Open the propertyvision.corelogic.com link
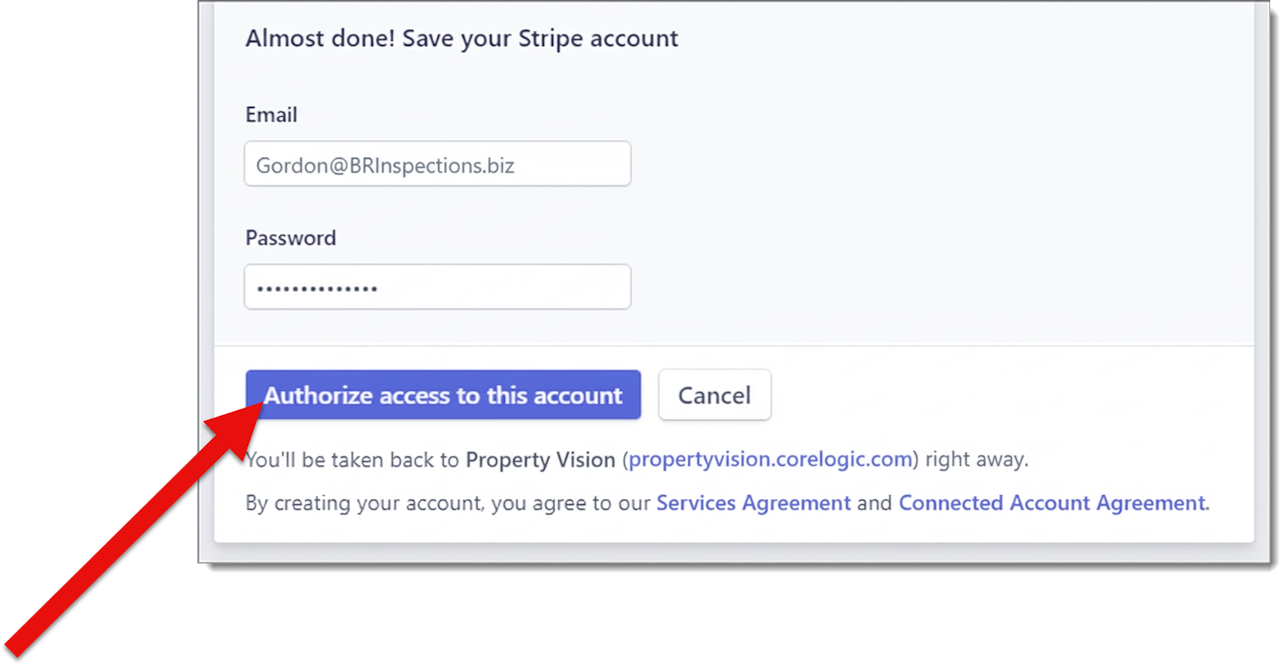The image size is (1280, 665). (770, 460)
